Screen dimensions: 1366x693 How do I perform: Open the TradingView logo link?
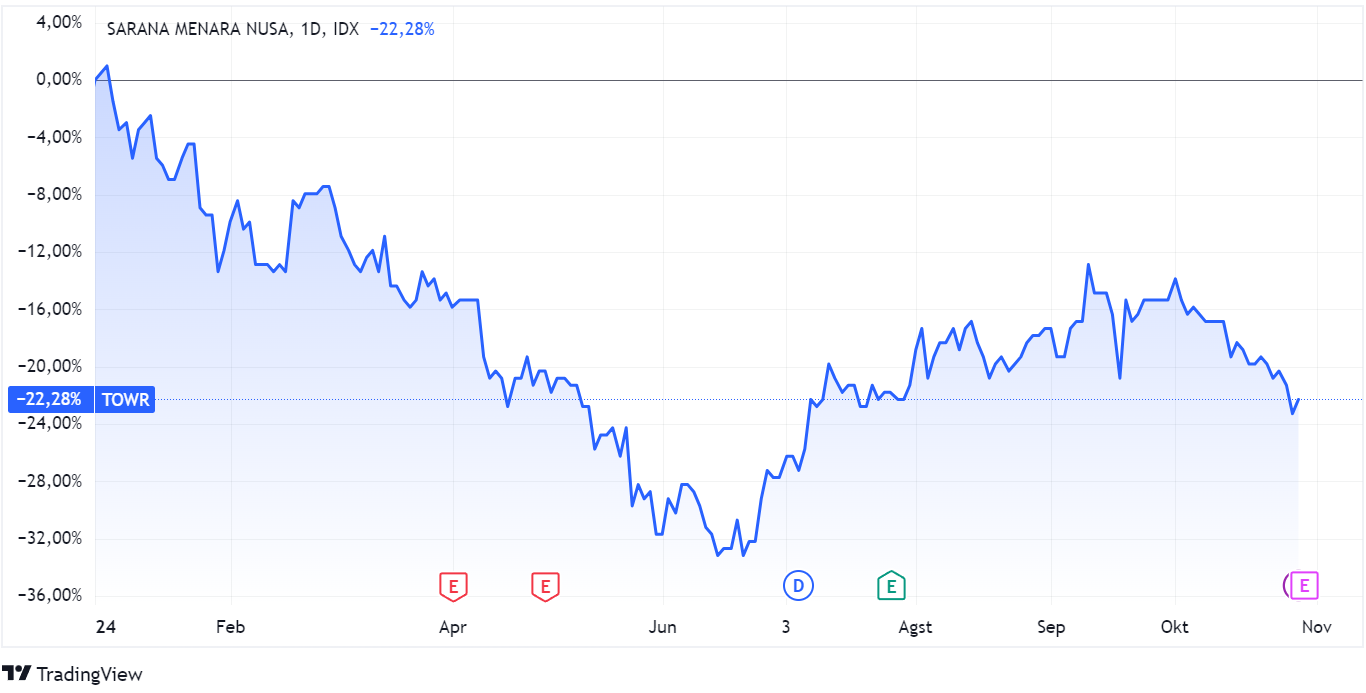pos(72,674)
